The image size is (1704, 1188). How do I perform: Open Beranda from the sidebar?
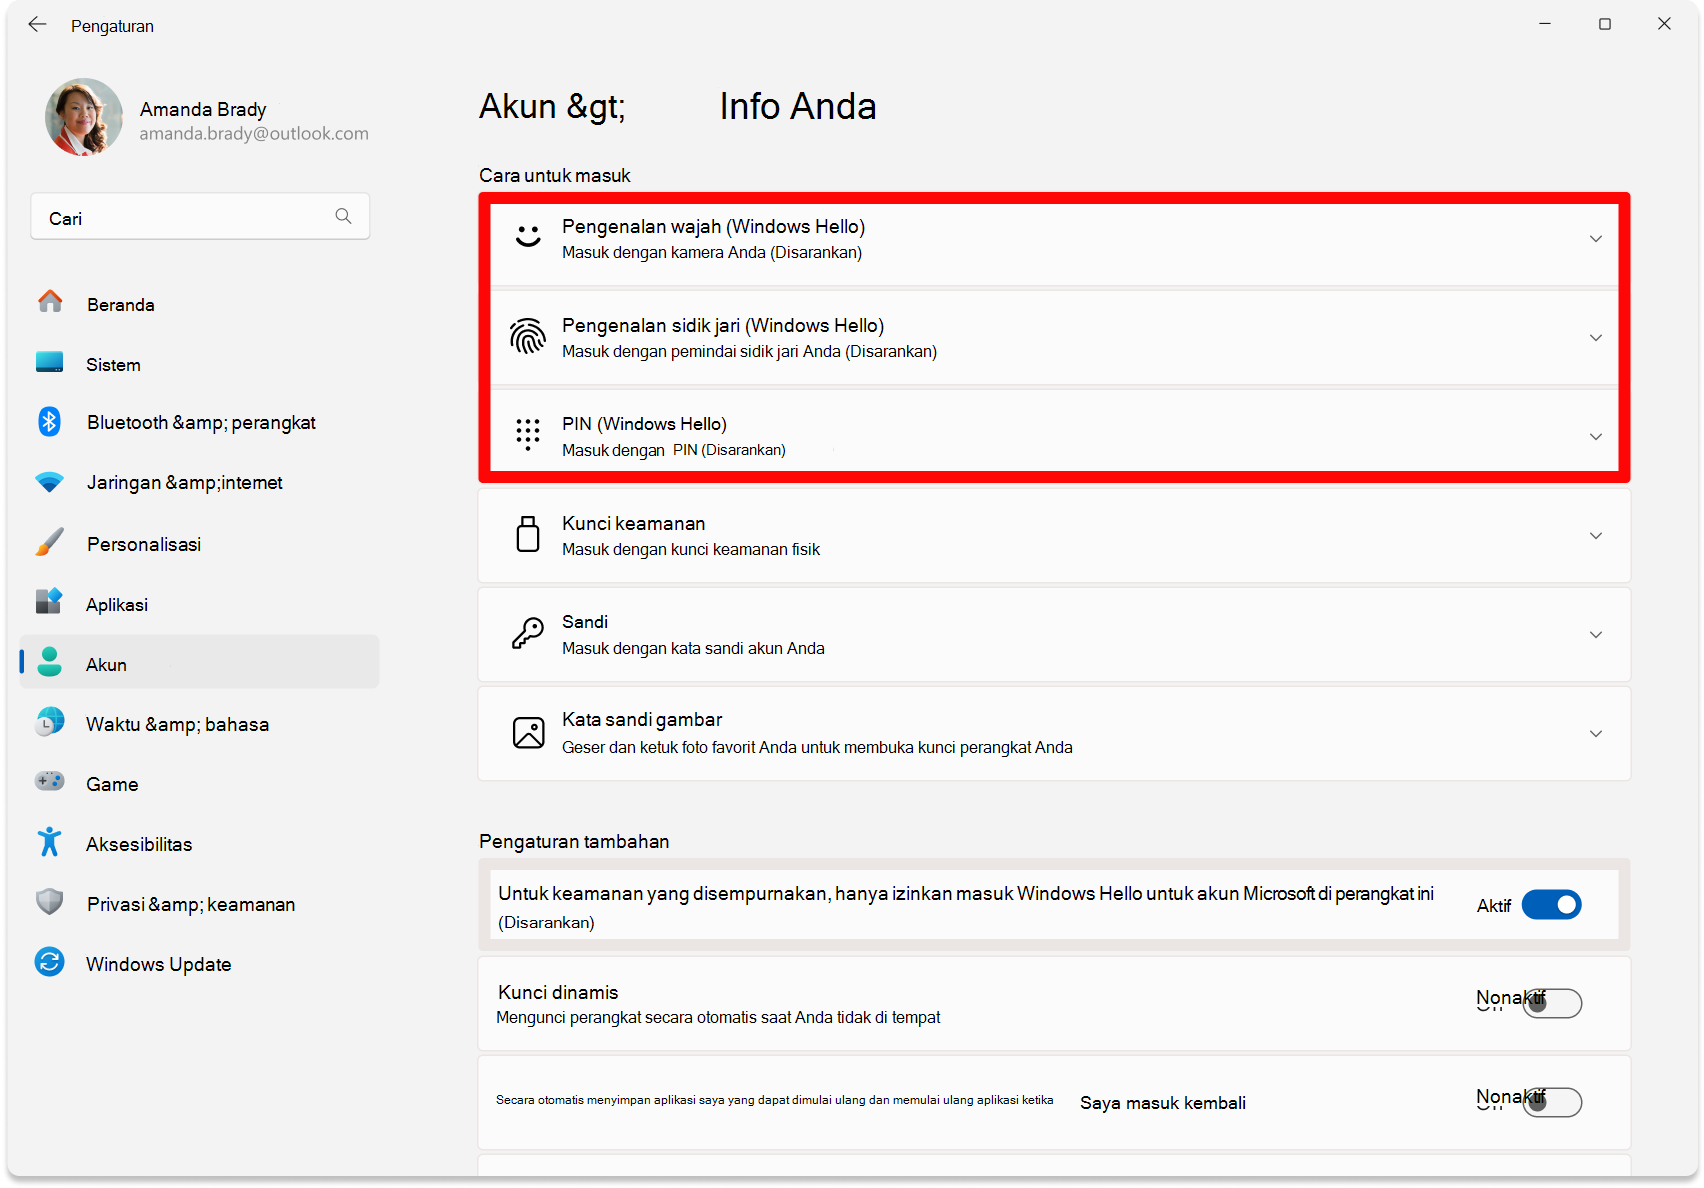click(200, 304)
